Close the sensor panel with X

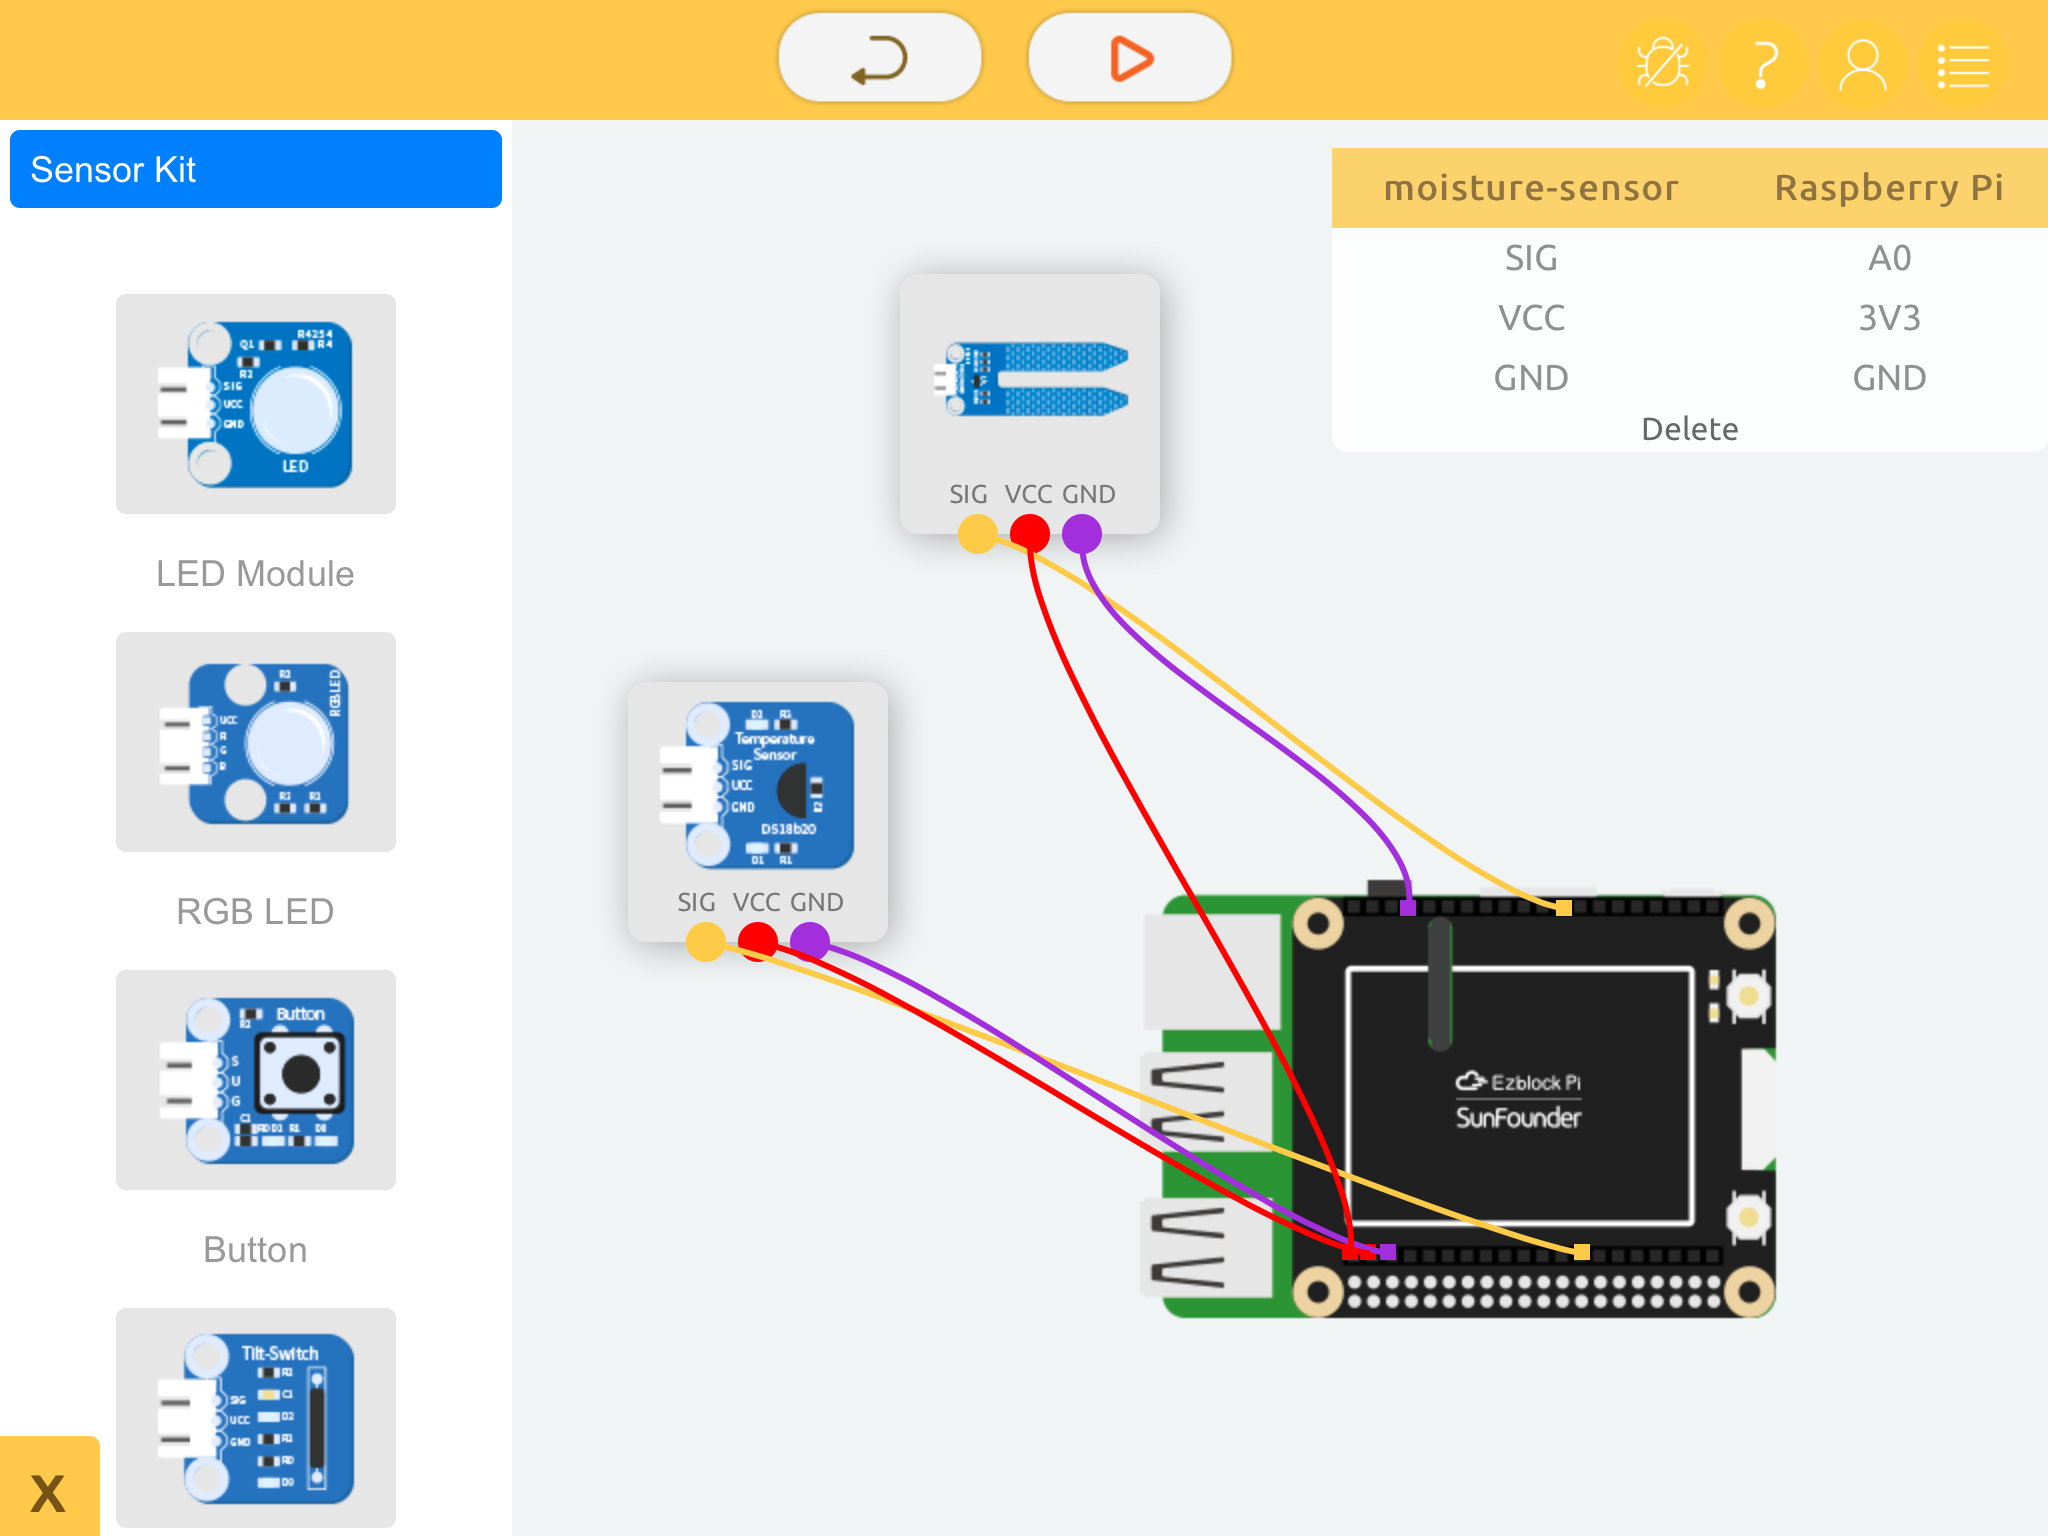pos(47,1492)
